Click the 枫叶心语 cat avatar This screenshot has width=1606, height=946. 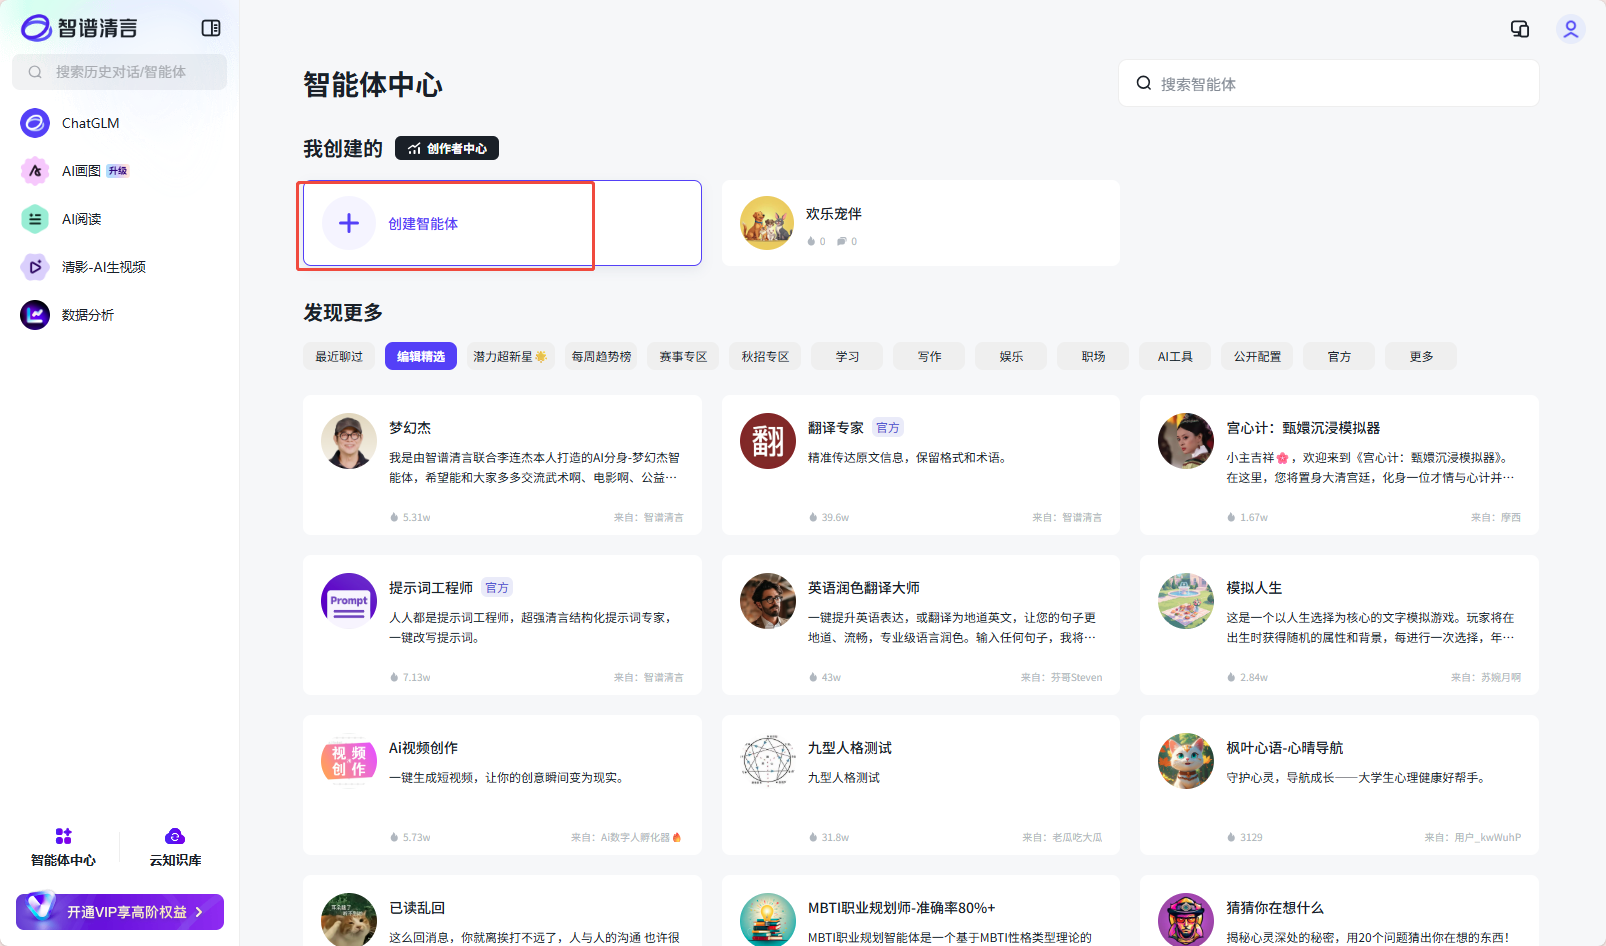coord(1186,761)
